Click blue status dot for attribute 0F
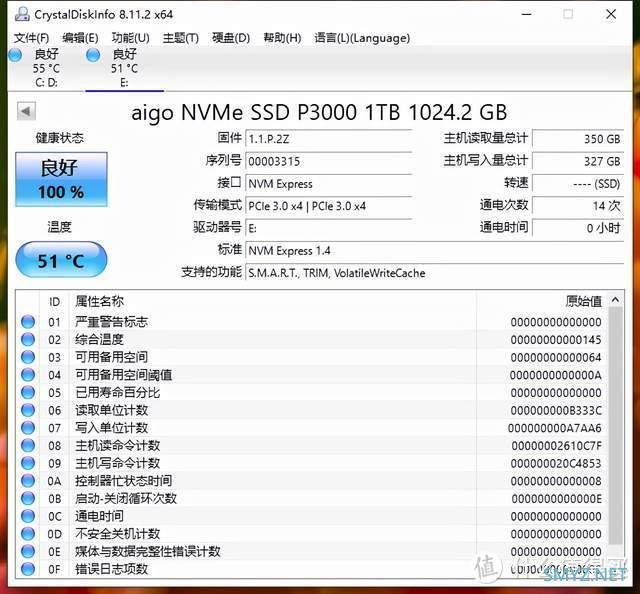This screenshot has width=640, height=594. point(28,569)
